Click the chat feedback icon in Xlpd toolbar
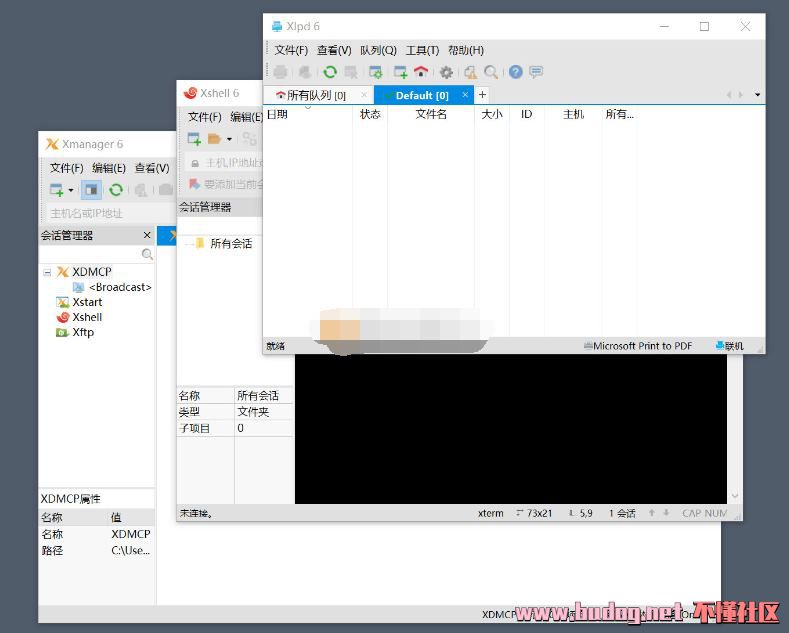The width and height of the screenshot is (789, 633). 536,72
